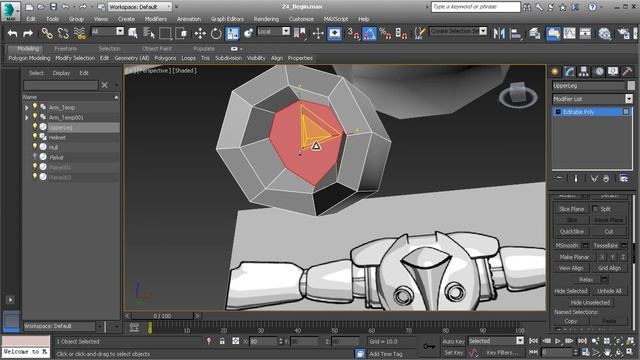Click the X coordinate input field
The image size is (640, 360).
263,341
